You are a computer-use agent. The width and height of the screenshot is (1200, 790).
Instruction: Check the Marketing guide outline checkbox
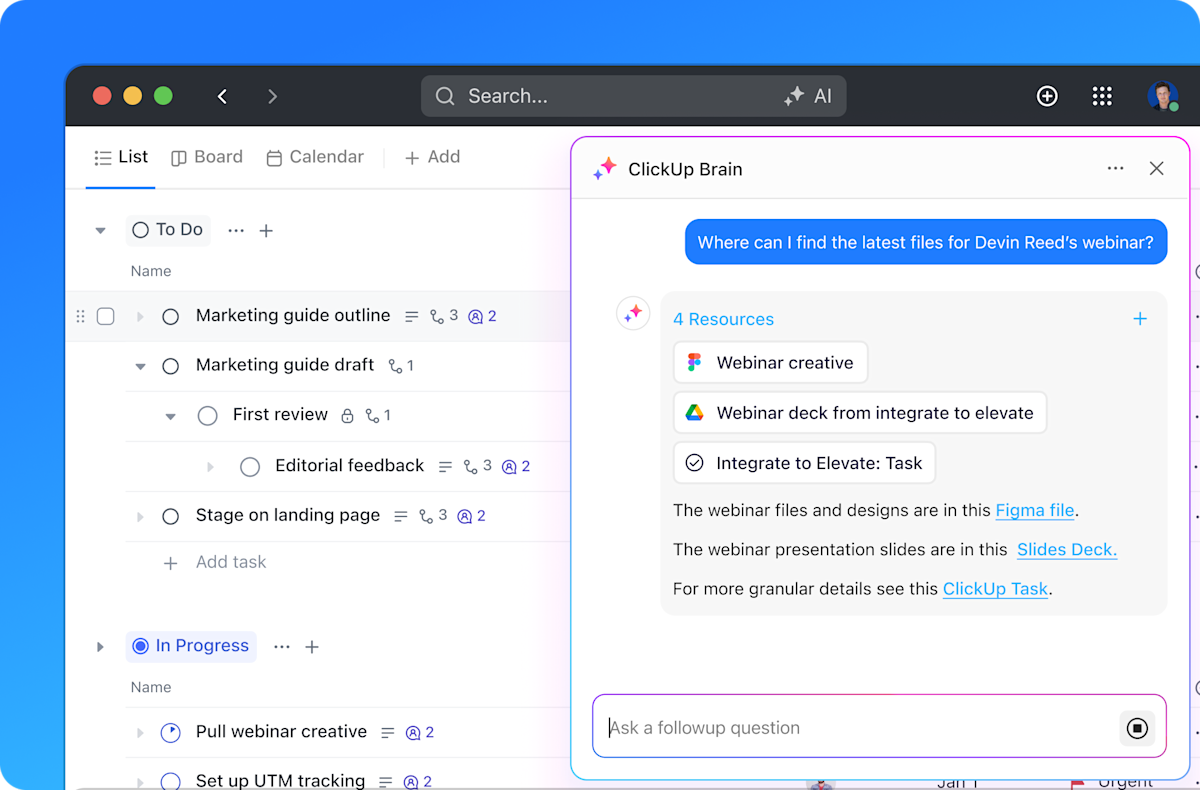click(x=105, y=316)
